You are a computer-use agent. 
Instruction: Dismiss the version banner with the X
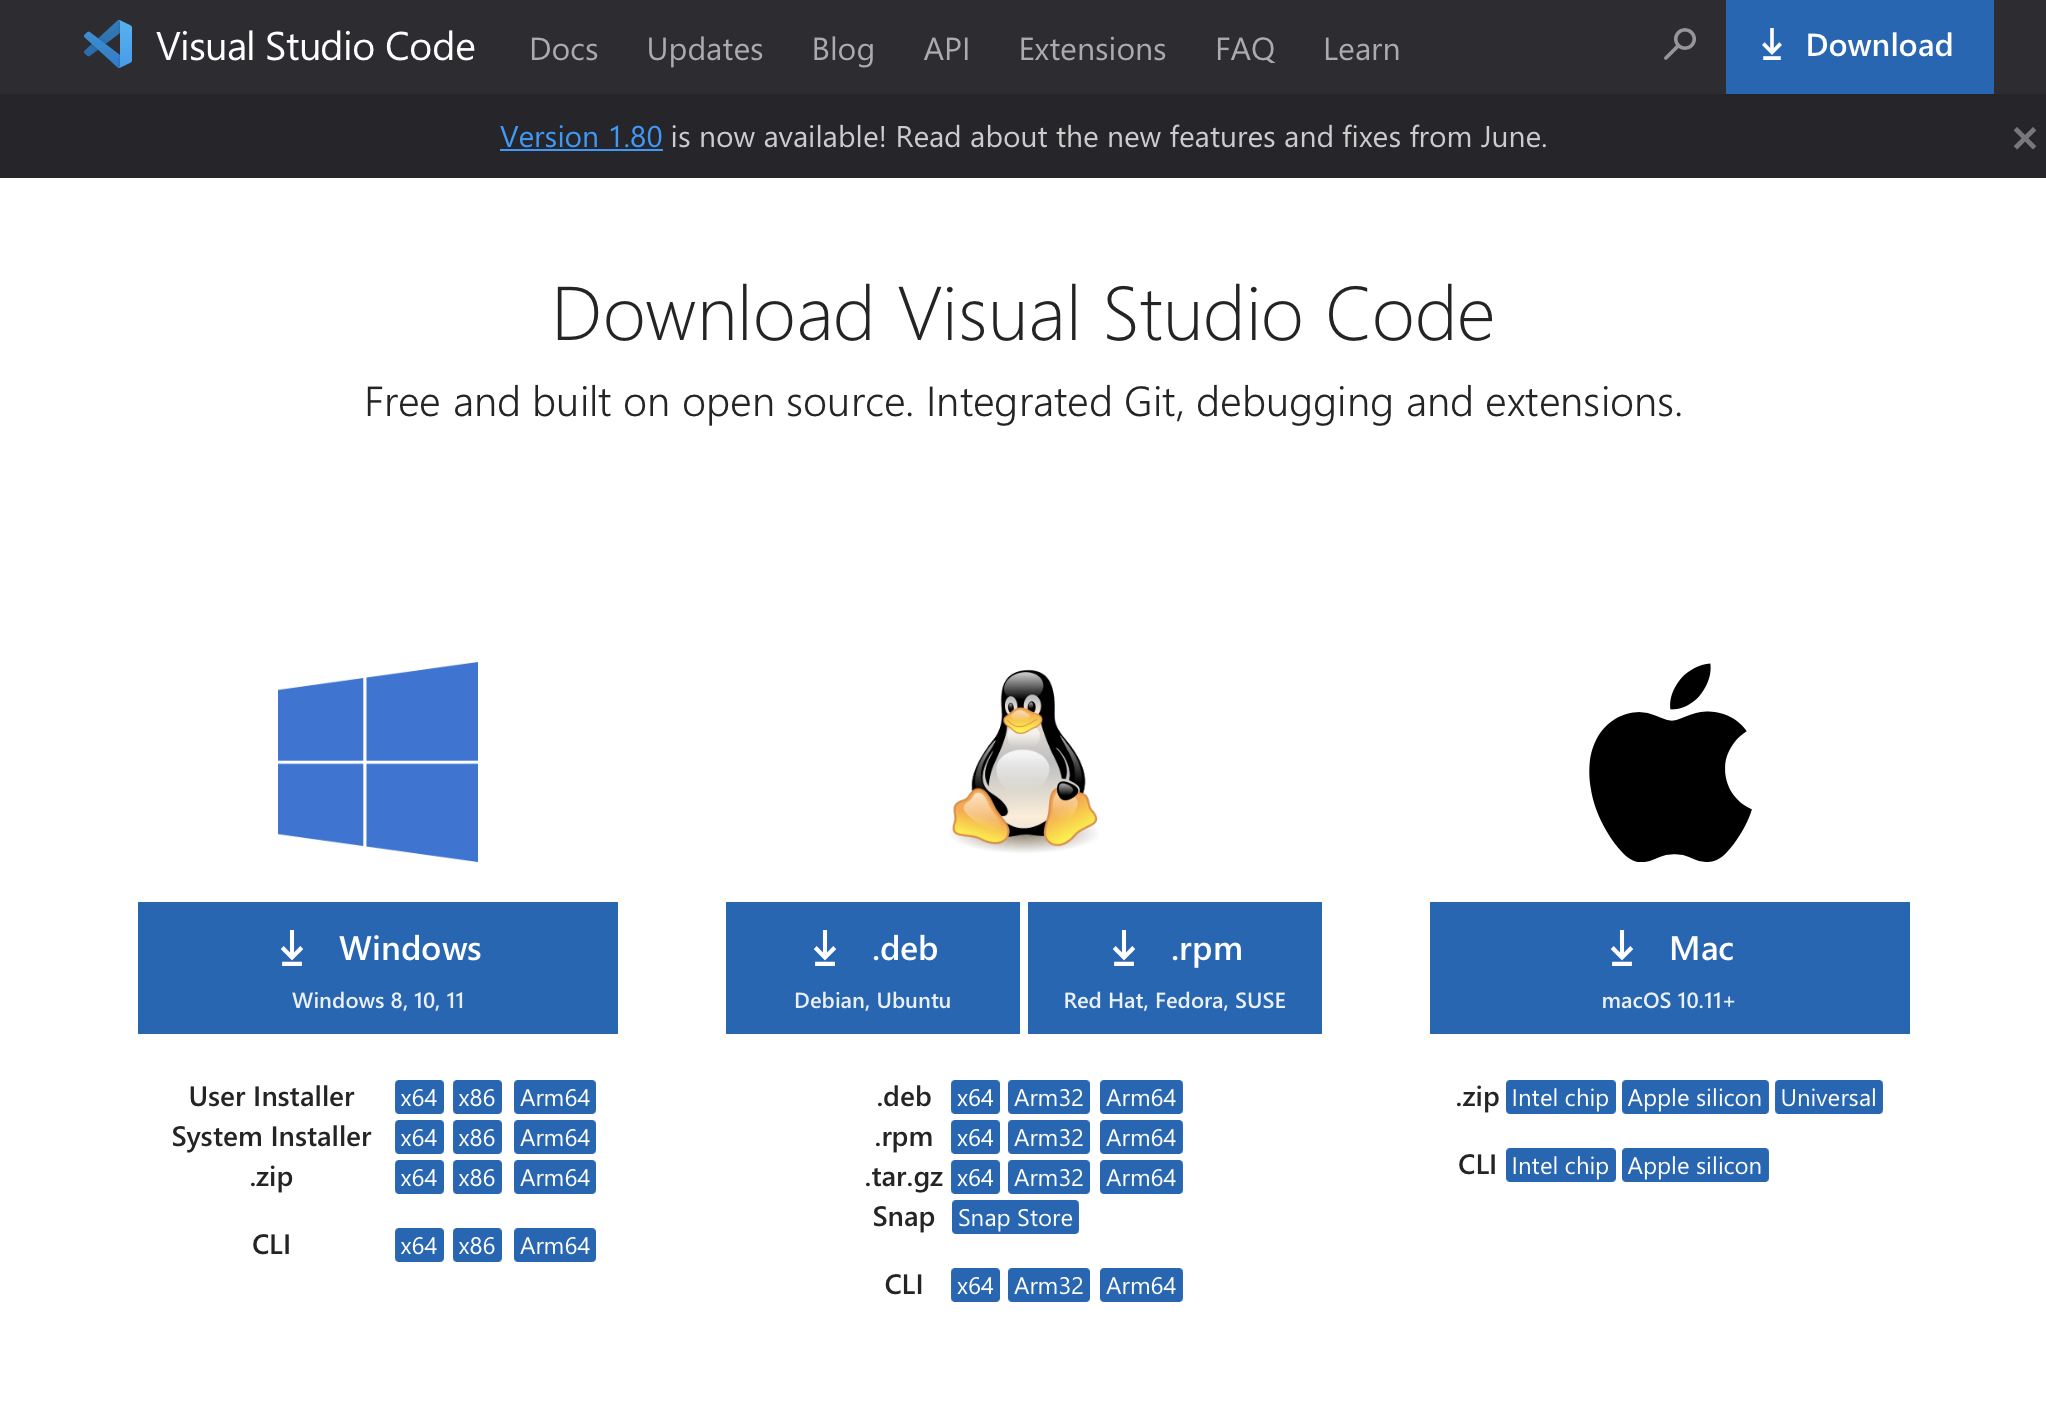2024,138
